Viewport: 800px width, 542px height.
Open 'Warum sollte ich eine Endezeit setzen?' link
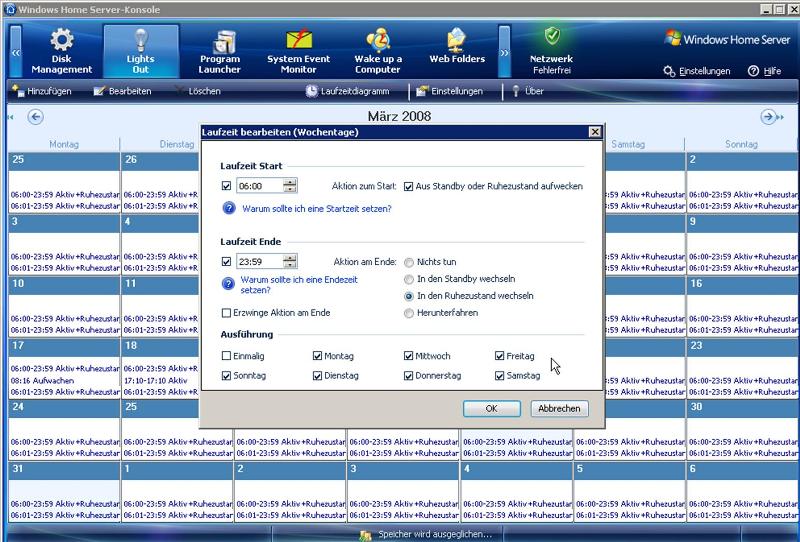299,285
